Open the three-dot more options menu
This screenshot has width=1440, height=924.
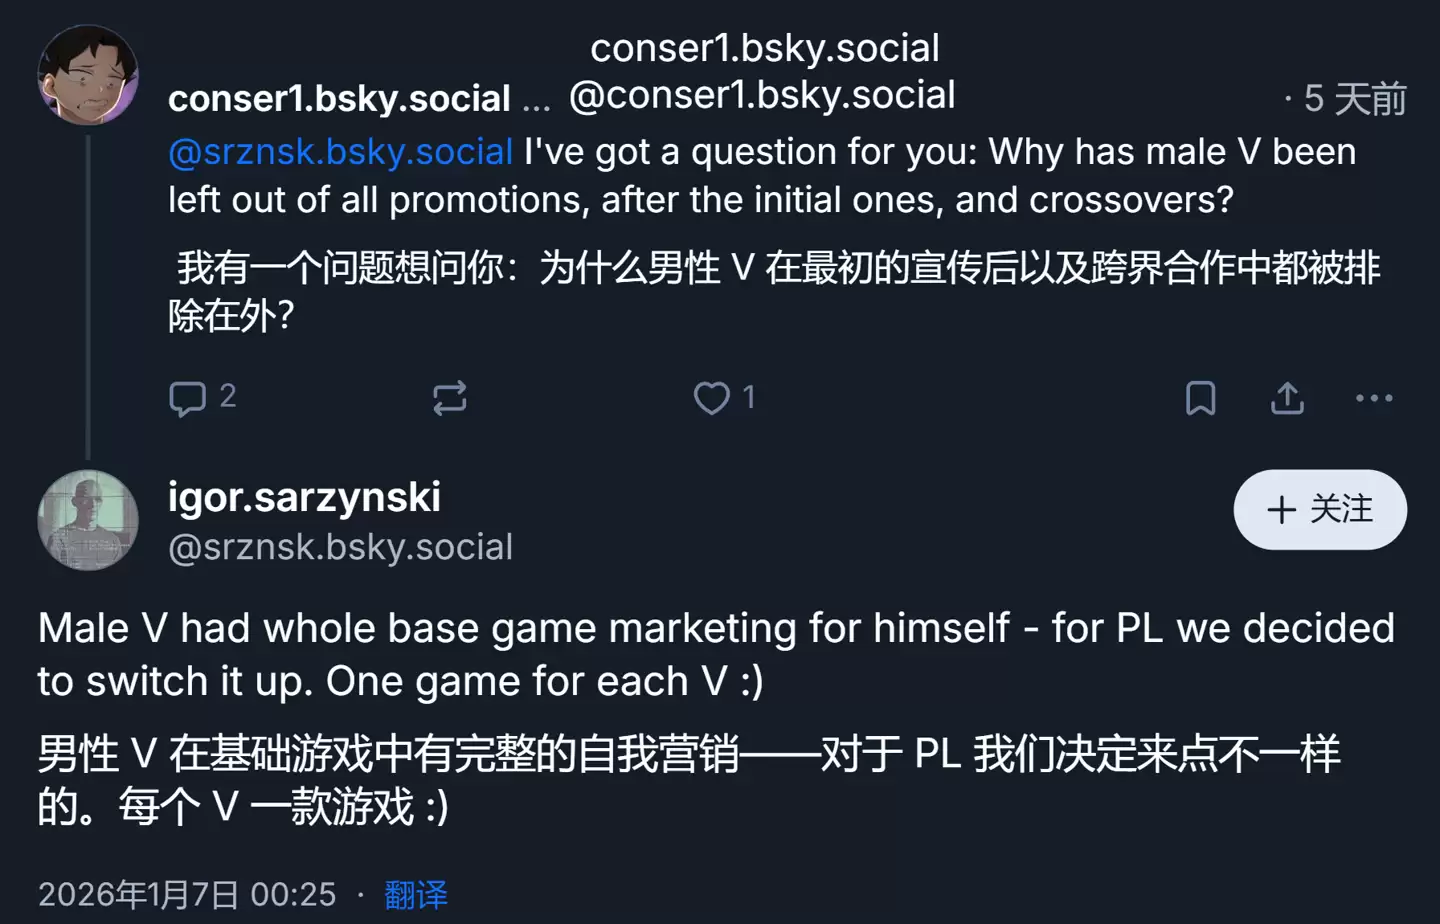point(1372,398)
